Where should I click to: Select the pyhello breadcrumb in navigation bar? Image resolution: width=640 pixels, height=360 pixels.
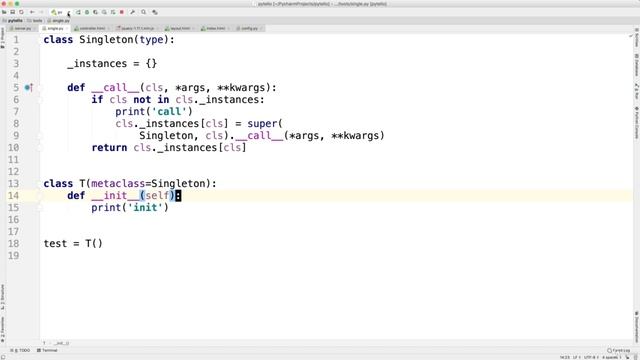coord(13,20)
